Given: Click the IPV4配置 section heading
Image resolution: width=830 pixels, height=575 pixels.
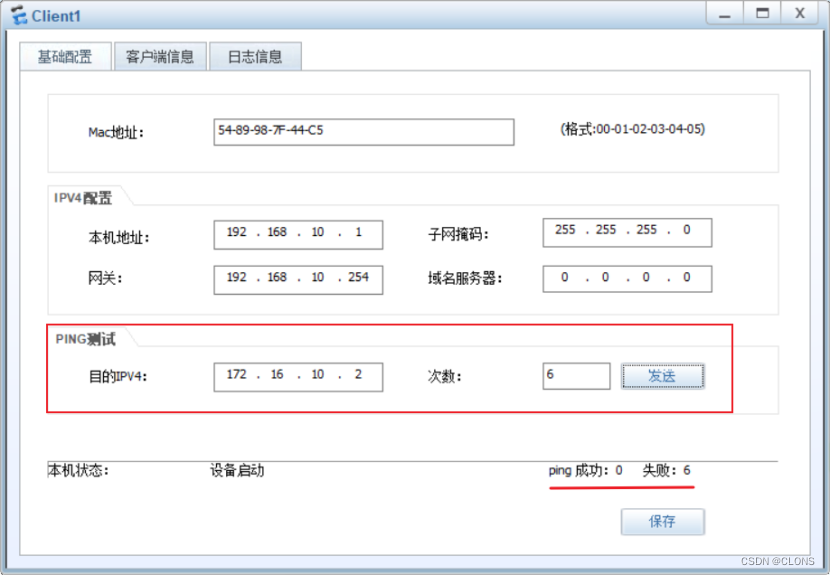Looking at the screenshot, I should click(x=83, y=198).
